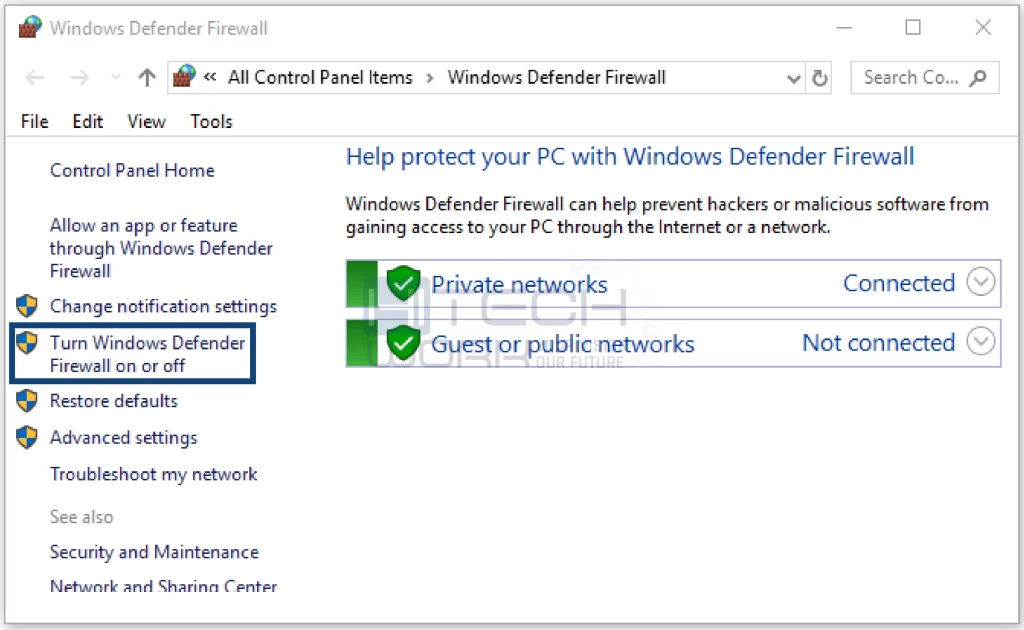The image size is (1024, 630).
Task: Go to Control Panel Home
Action: (132, 170)
